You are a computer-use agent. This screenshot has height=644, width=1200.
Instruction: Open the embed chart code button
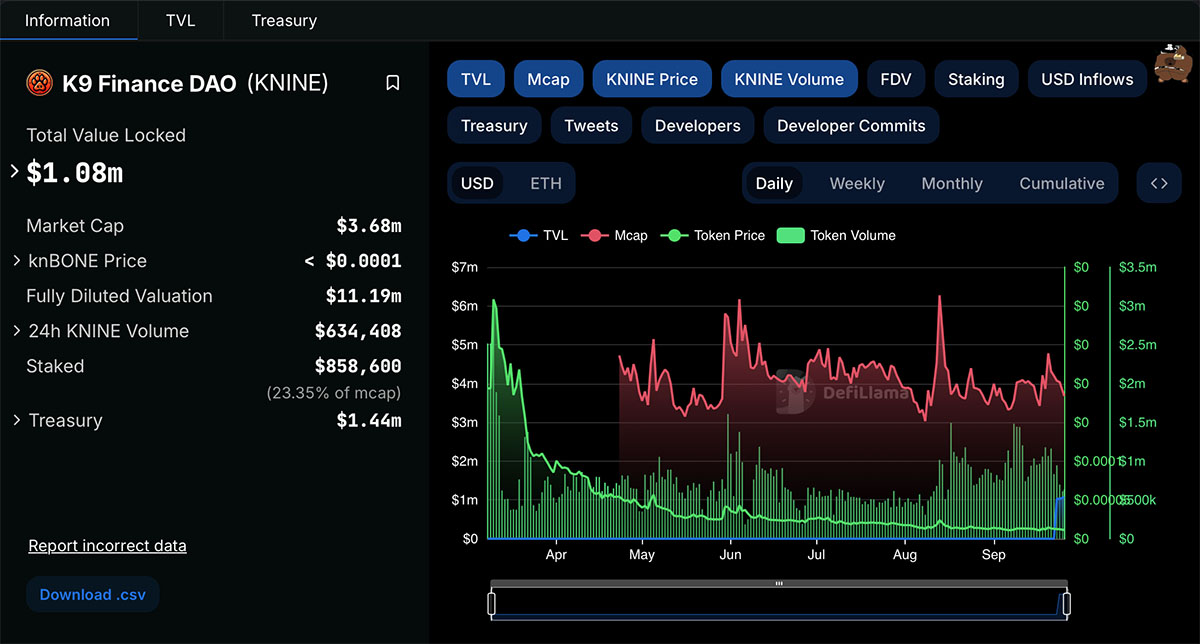1159,183
